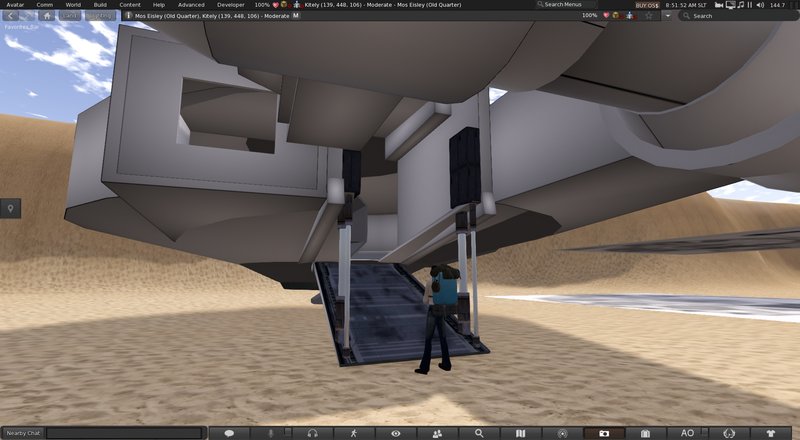800x440 pixels.
Task: Click the Moderate 'M' maturity rating icon
Action: [296, 16]
